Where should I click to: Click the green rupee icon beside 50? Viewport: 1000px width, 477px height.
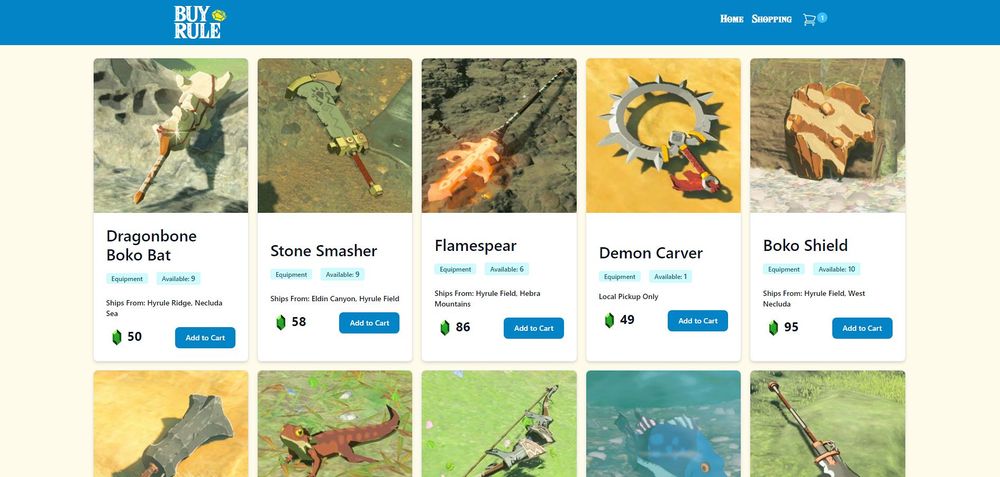click(117, 337)
